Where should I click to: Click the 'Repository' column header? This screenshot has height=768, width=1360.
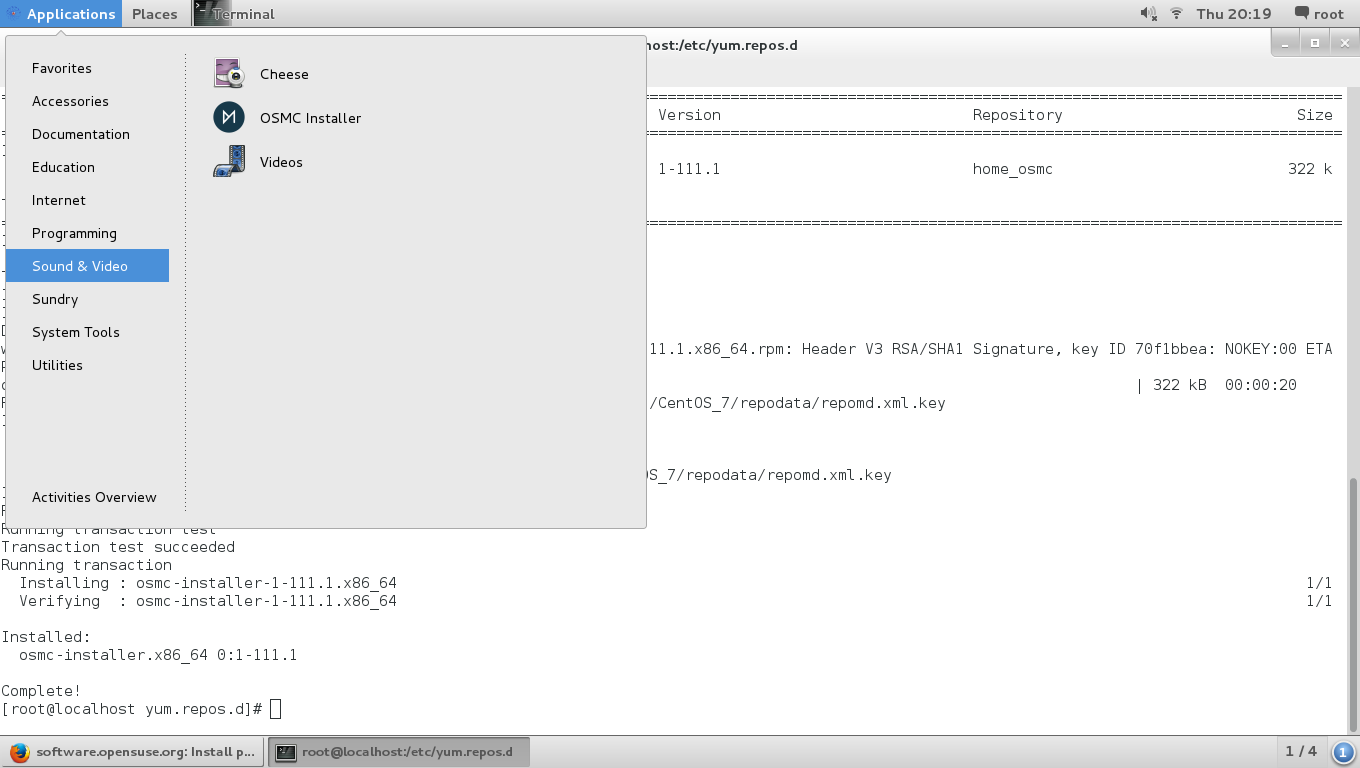tap(1017, 115)
